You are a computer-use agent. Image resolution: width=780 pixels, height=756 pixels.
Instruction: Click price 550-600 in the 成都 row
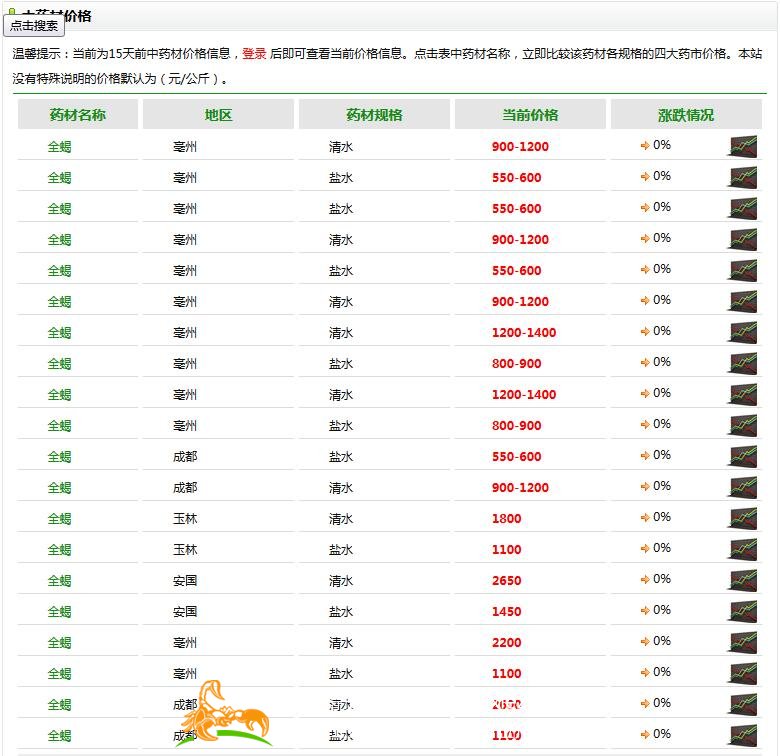(x=516, y=457)
